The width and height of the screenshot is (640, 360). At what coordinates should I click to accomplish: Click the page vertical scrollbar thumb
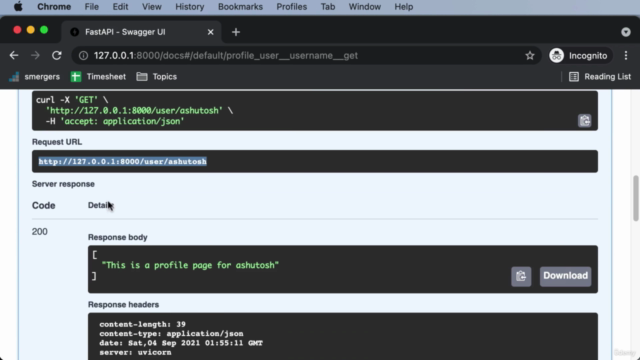click(x=636, y=198)
